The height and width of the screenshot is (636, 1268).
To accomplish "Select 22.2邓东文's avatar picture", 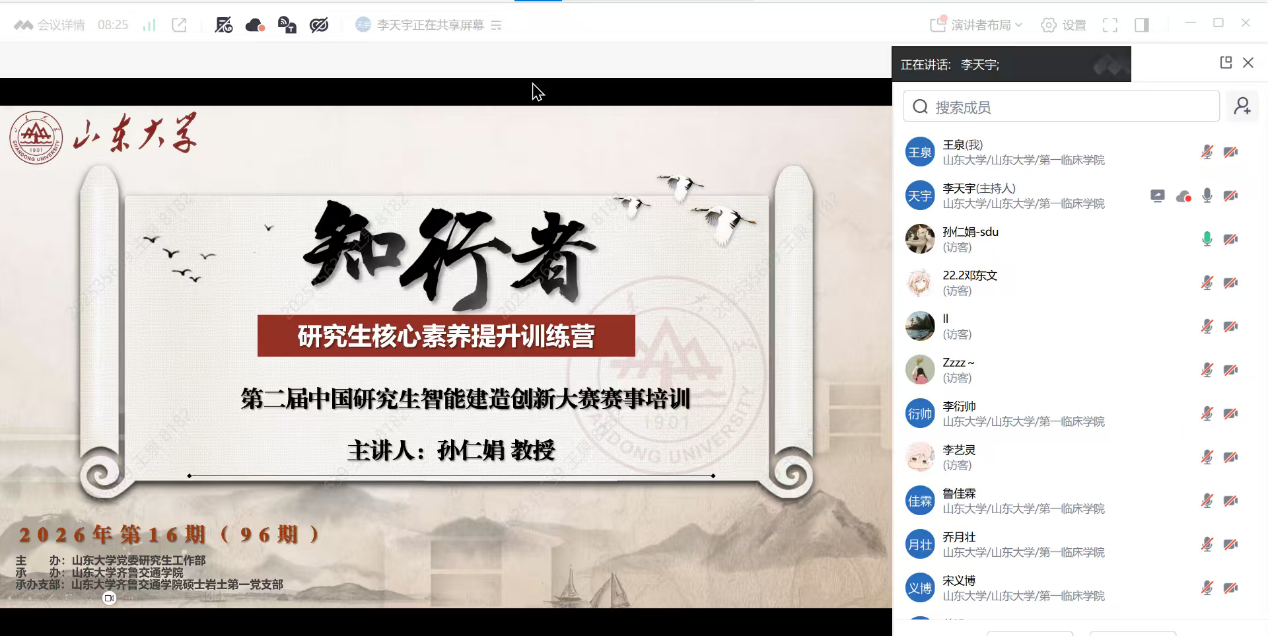I will 920,283.
